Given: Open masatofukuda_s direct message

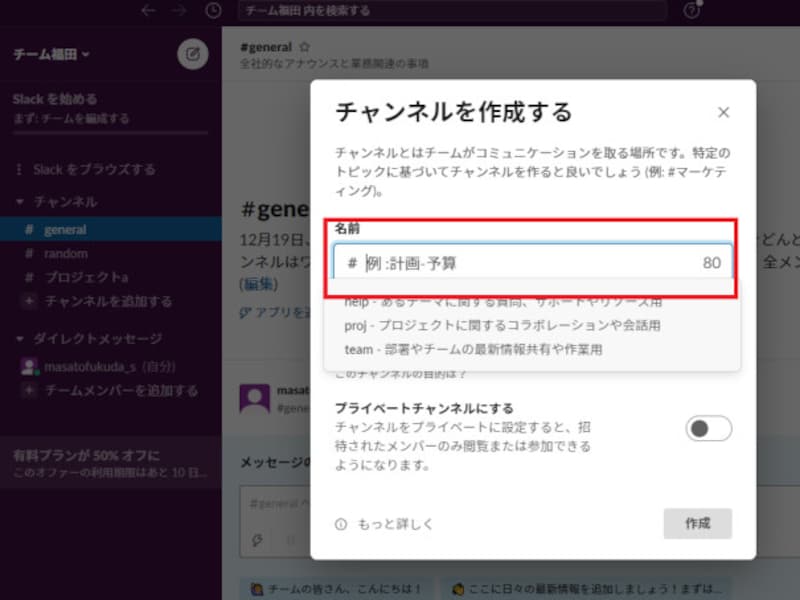Looking at the screenshot, I should point(111,367).
